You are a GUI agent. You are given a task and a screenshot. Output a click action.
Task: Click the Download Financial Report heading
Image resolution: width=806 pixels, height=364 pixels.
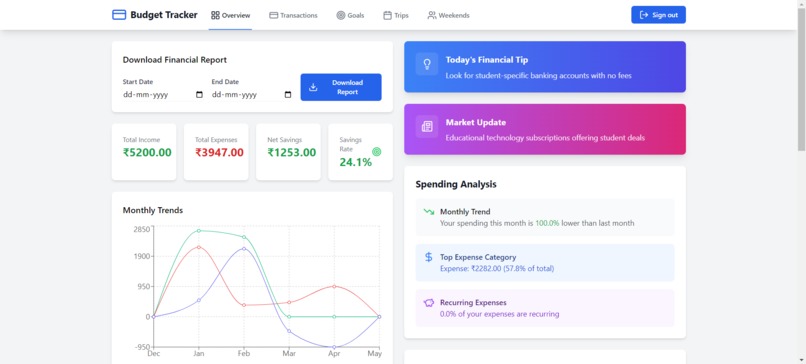(x=175, y=60)
